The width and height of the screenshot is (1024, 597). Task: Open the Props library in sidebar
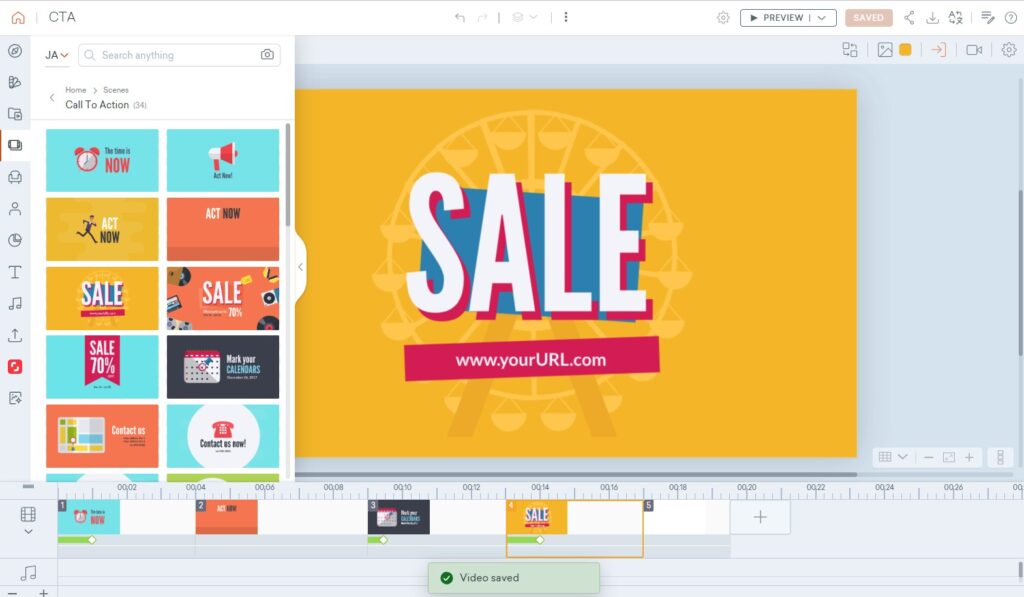[15, 177]
